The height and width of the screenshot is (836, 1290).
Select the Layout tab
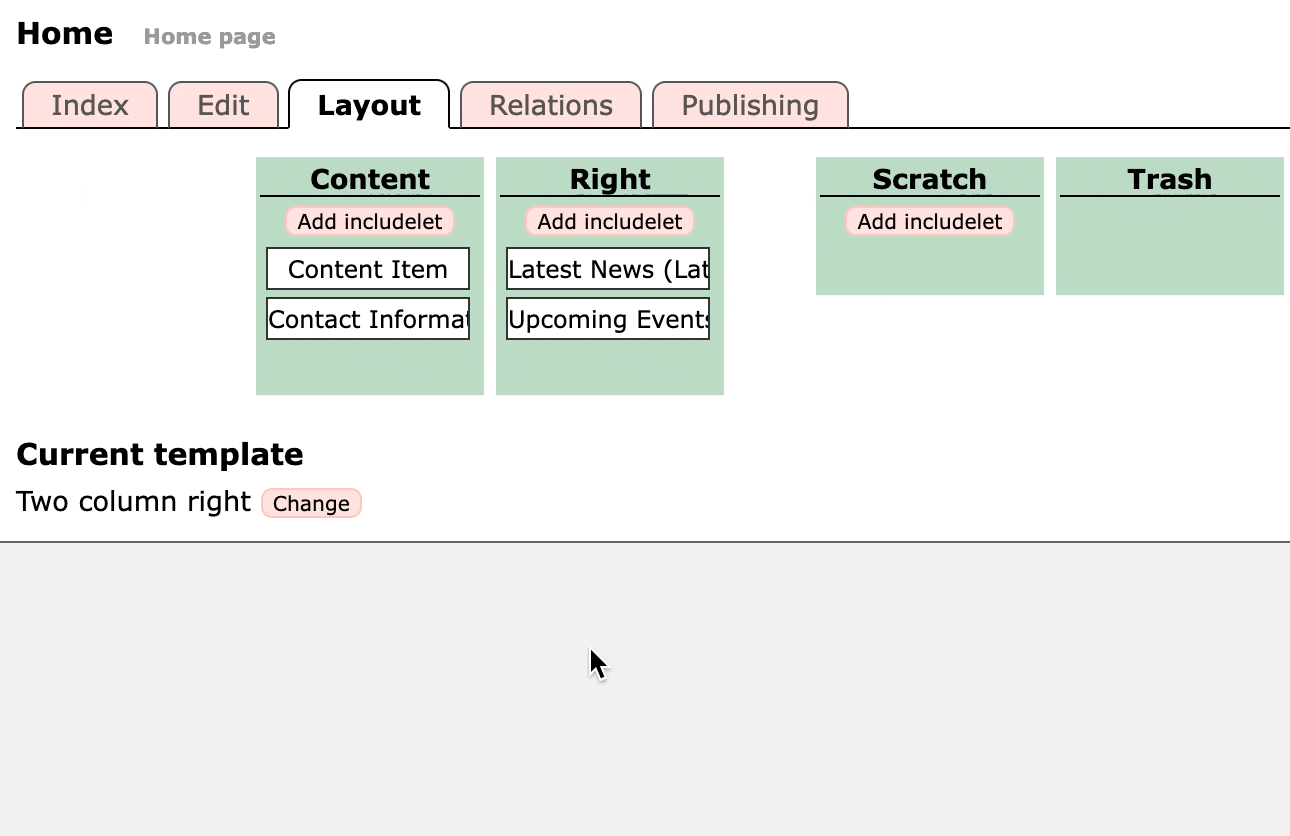click(x=369, y=104)
